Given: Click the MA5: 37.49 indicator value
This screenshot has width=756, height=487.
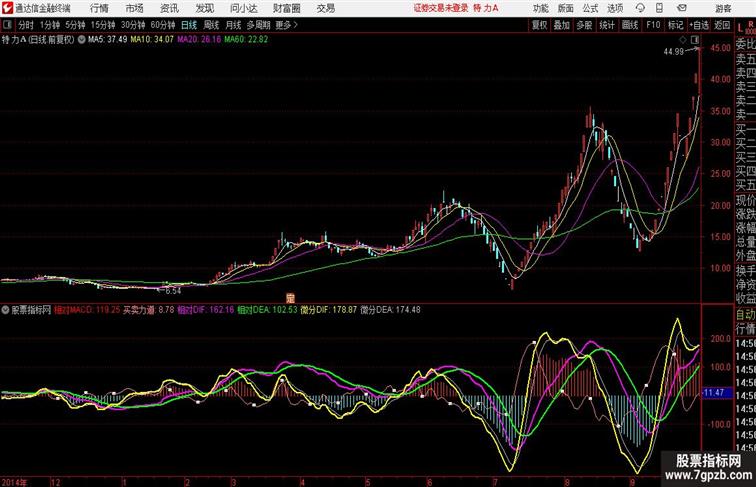Looking at the screenshot, I should (108, 40).
